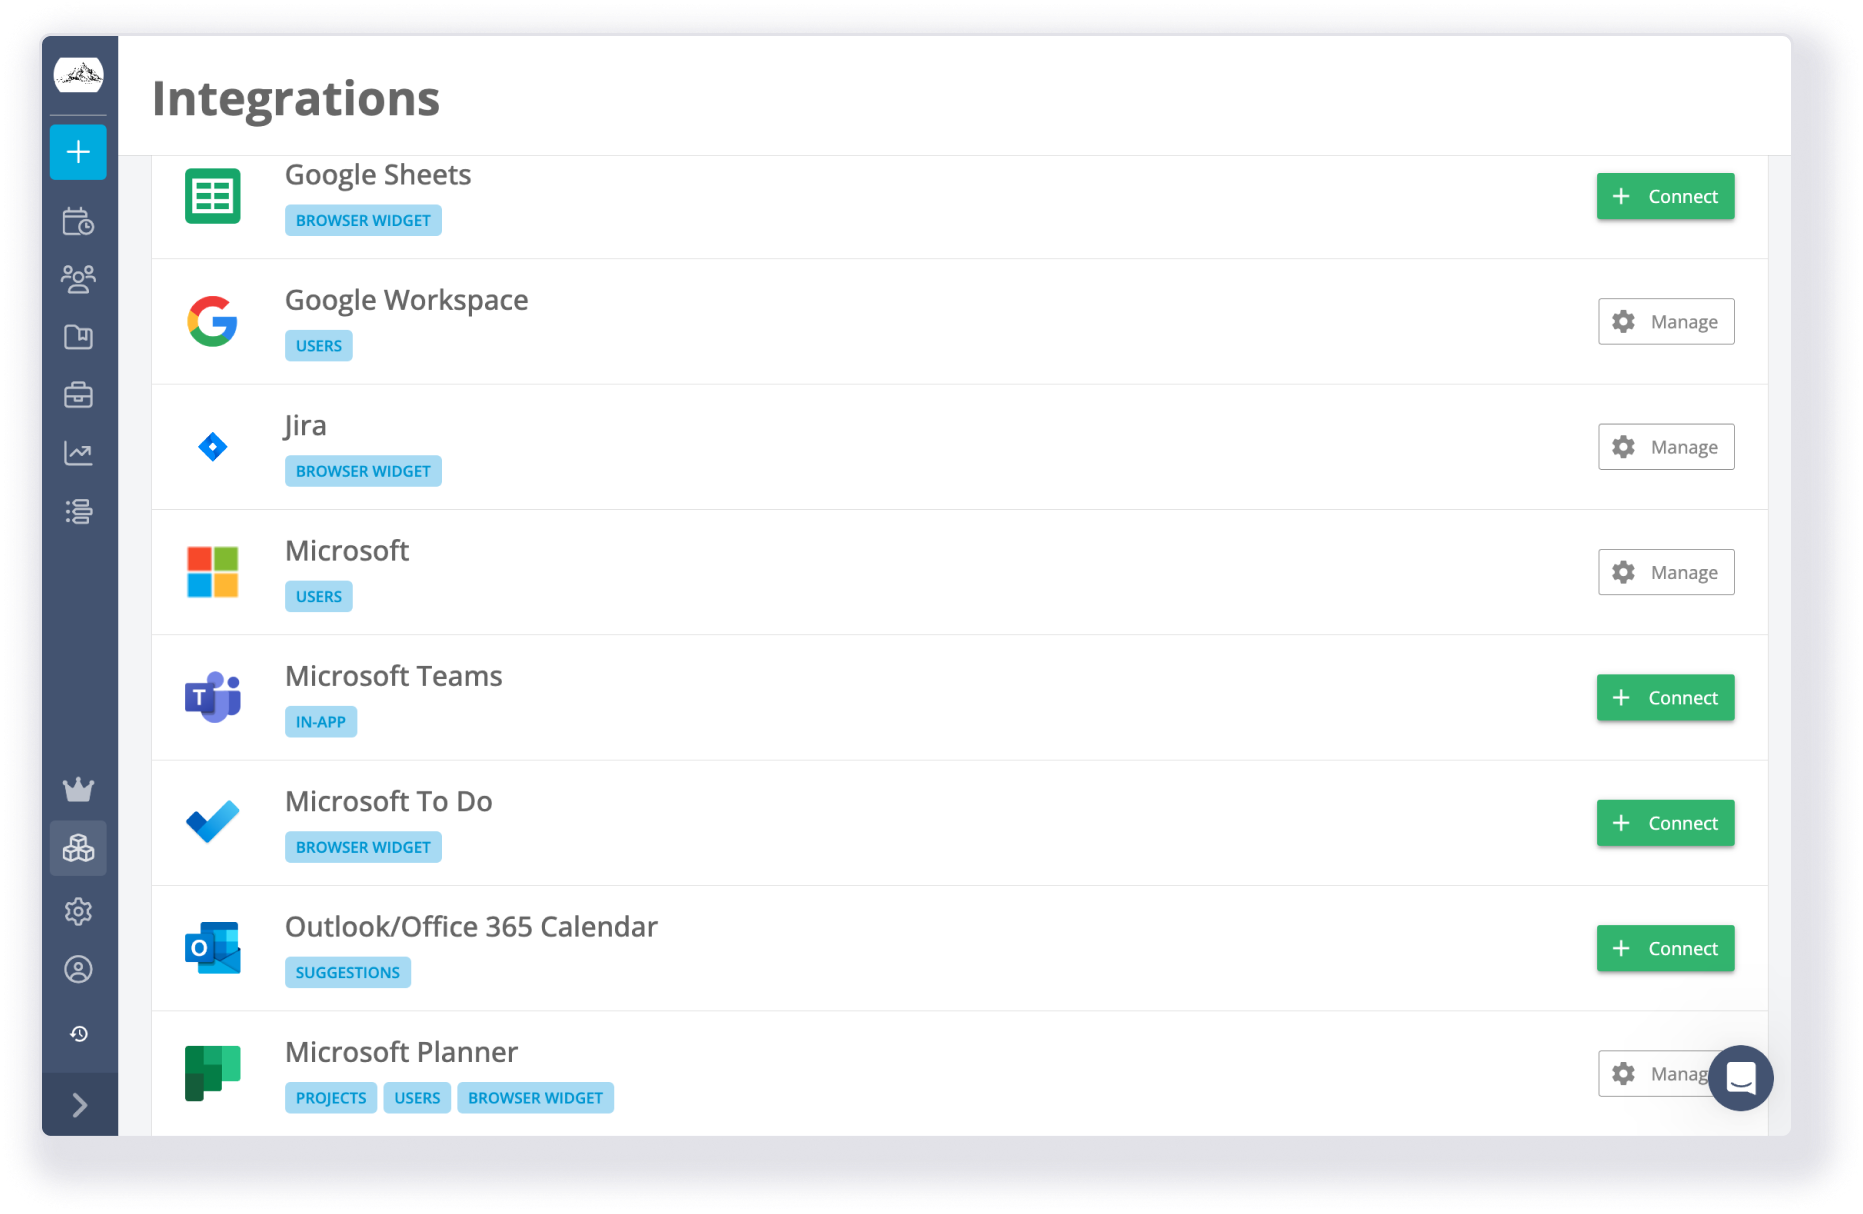Open the chat support bubble

(1740, 1078)
